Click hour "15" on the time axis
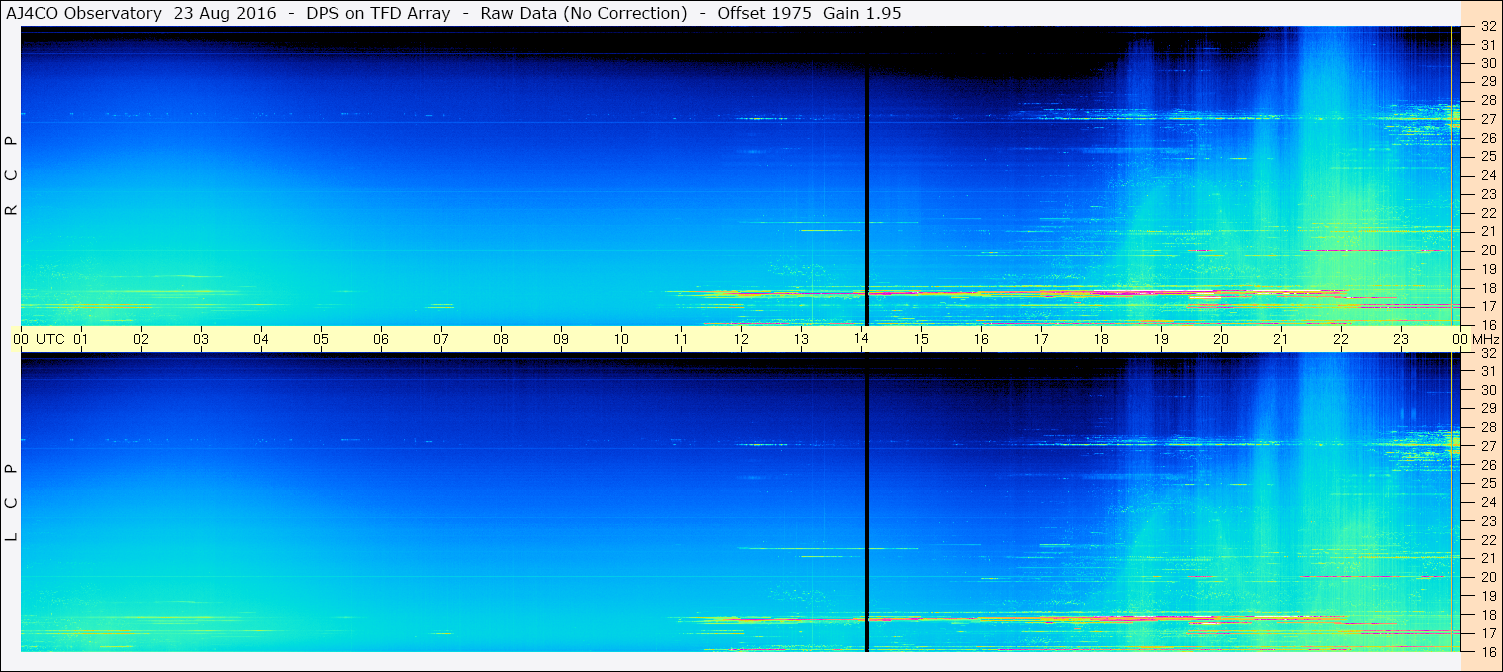Viewport: 1503px width, 672px height. point(921,339)
